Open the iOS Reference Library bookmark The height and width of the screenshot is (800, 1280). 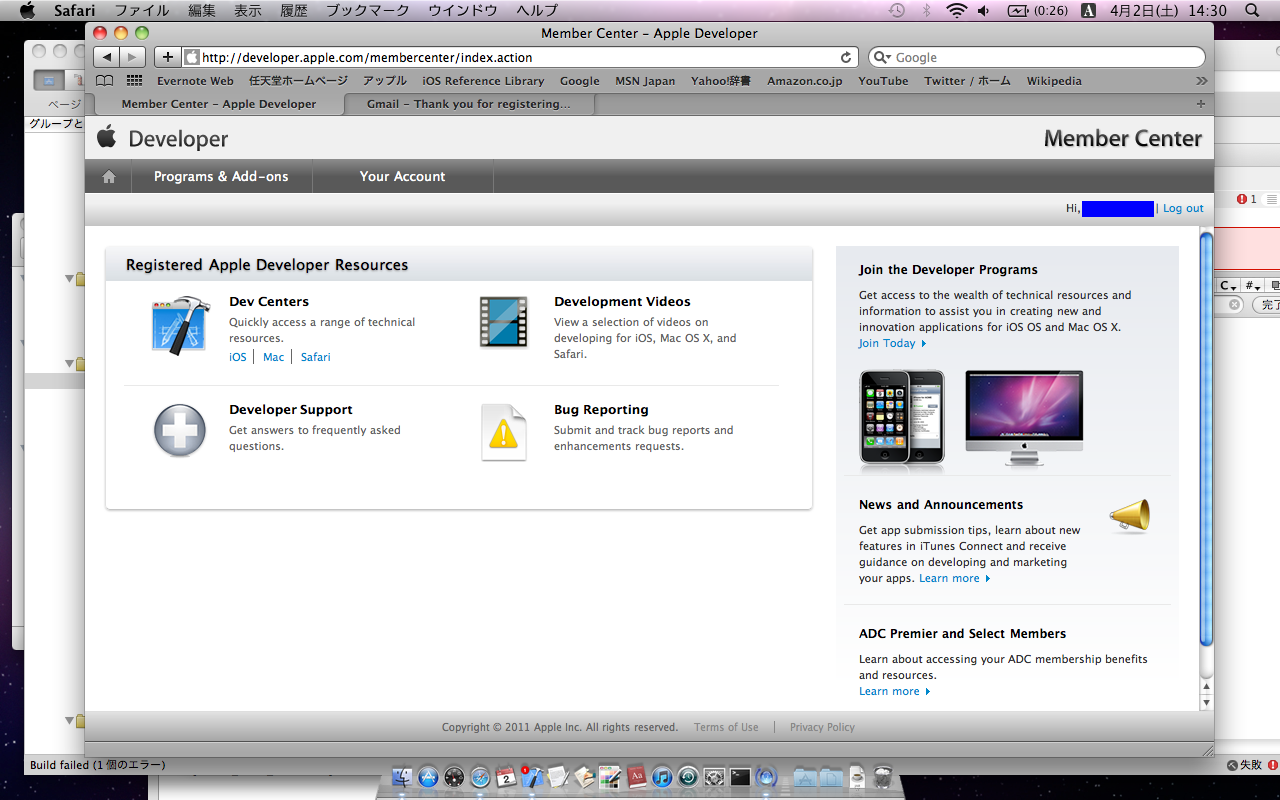click(x=483, y=81)
